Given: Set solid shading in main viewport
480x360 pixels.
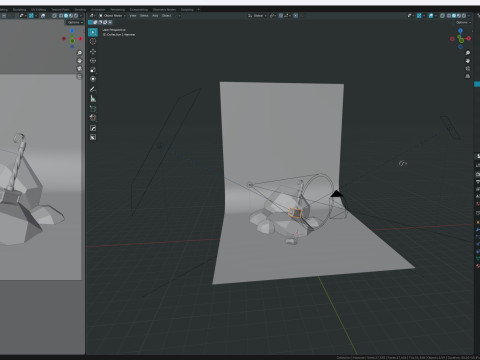Looking at the screenshot, I should (x=454, y=16).
